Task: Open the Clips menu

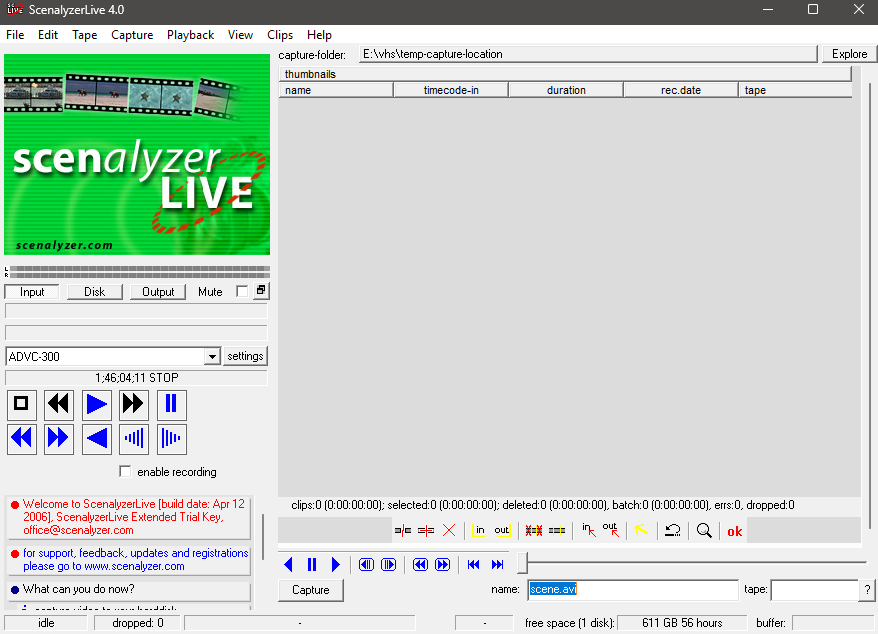Action: coord(280,35)
